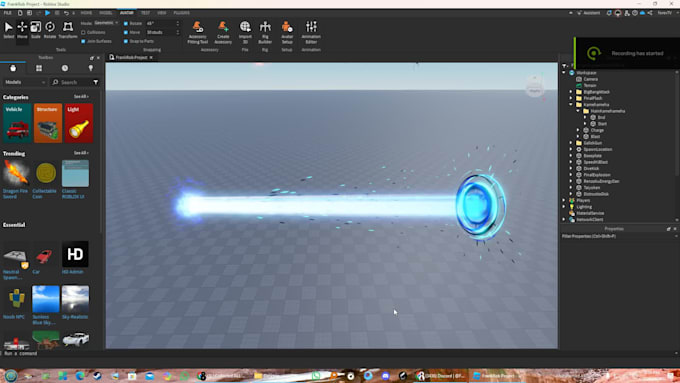The height and width of the screenshot is (383, 680).
Task: Select the Move tool
Action: point(22,30)
